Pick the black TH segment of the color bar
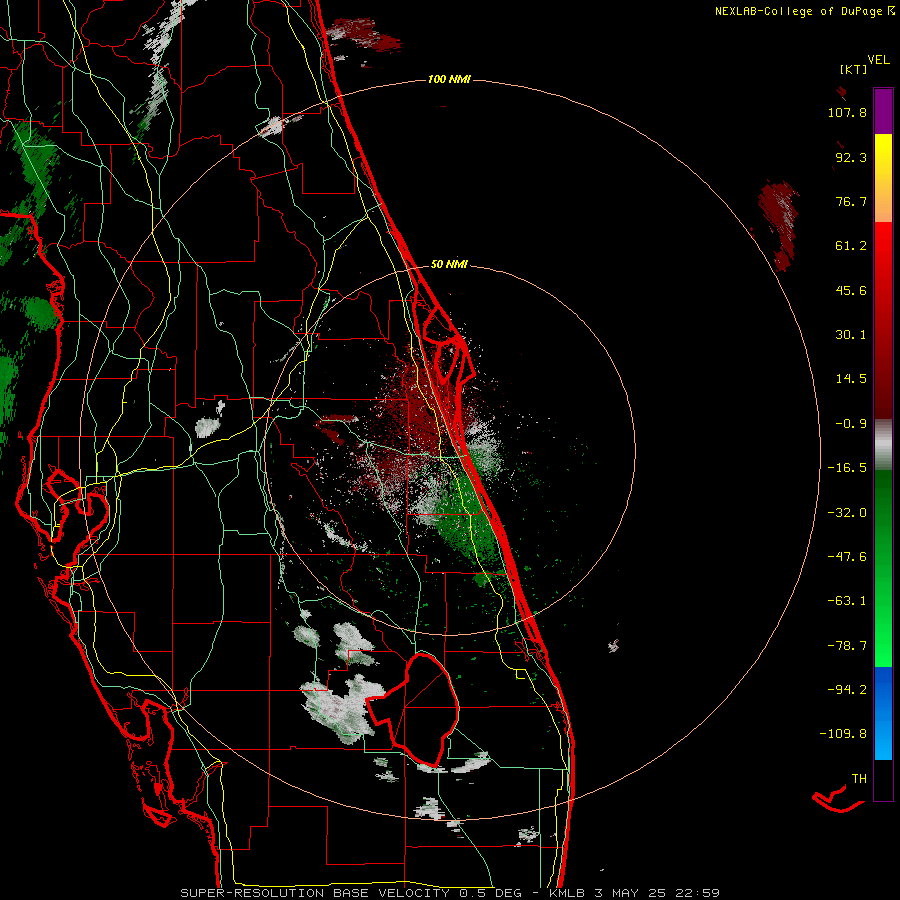The height and width of the screenshot is (900, 900). tap(883, 780)
